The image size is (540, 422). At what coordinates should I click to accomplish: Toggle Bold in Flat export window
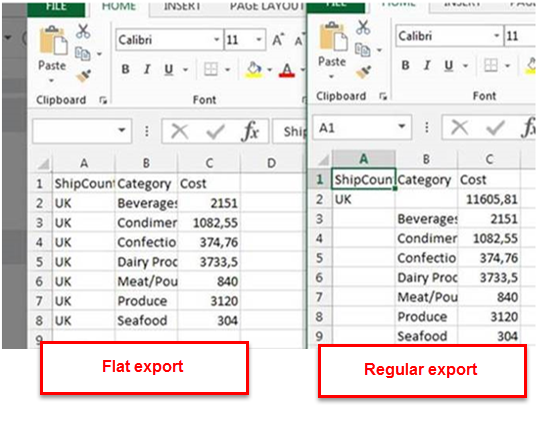tap(126, 70)
